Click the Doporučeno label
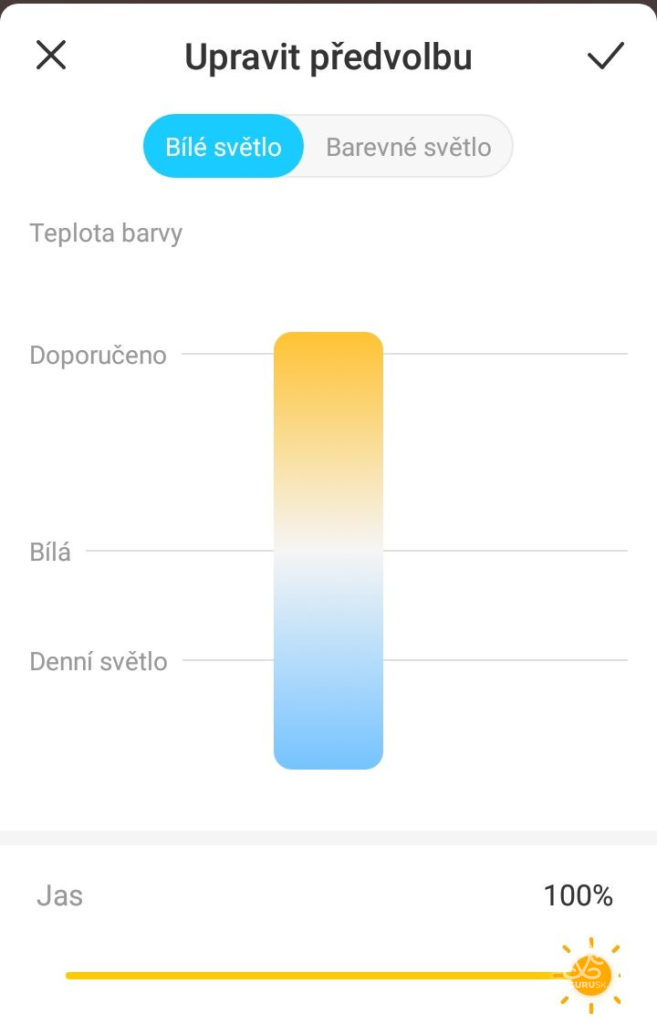The height and width of the screenshot is (1024, 657). (98, 355)
